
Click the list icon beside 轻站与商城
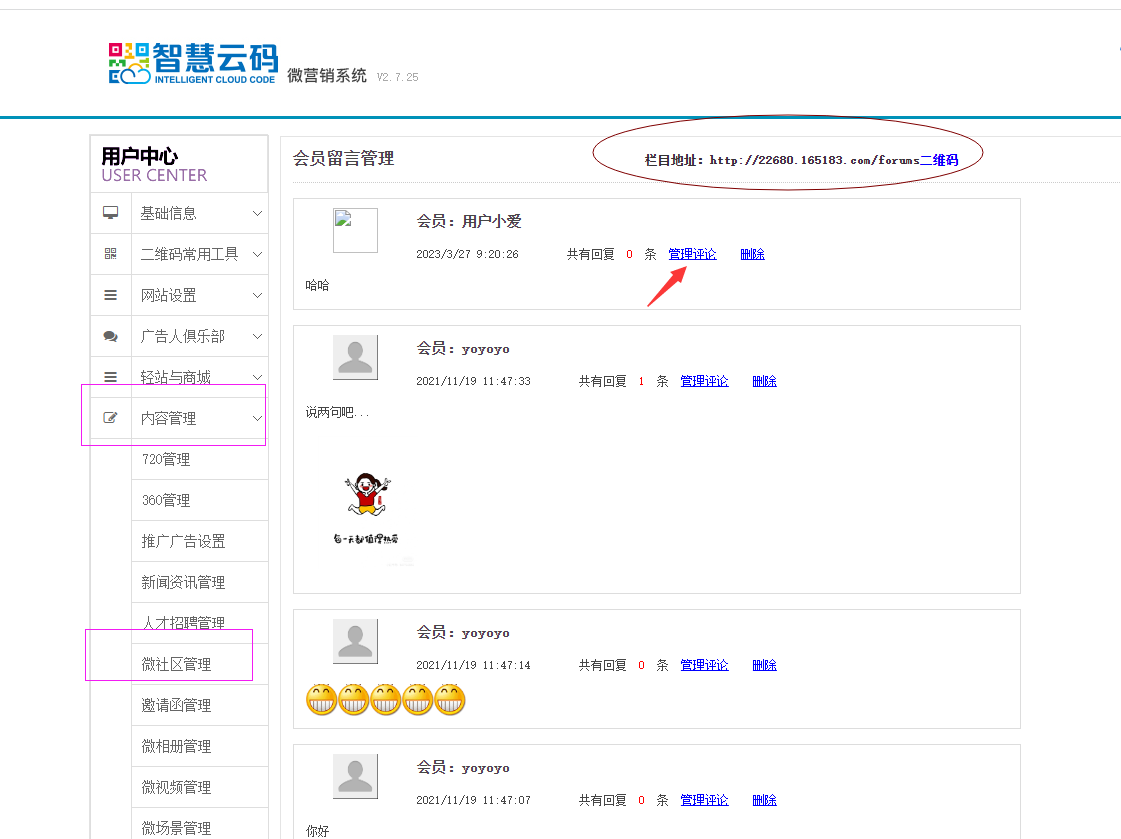click(111, 377)
